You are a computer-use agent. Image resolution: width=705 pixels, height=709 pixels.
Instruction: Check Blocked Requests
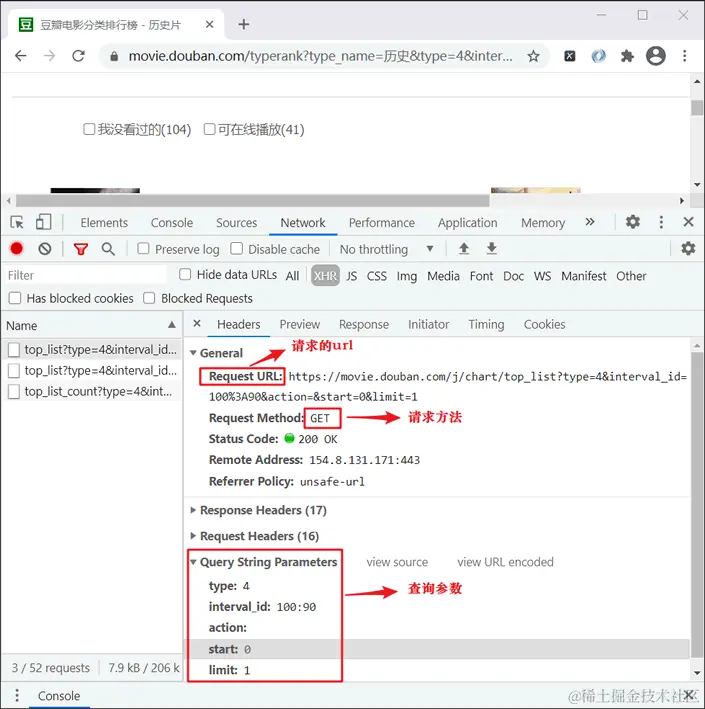click(x=149, y=298)
